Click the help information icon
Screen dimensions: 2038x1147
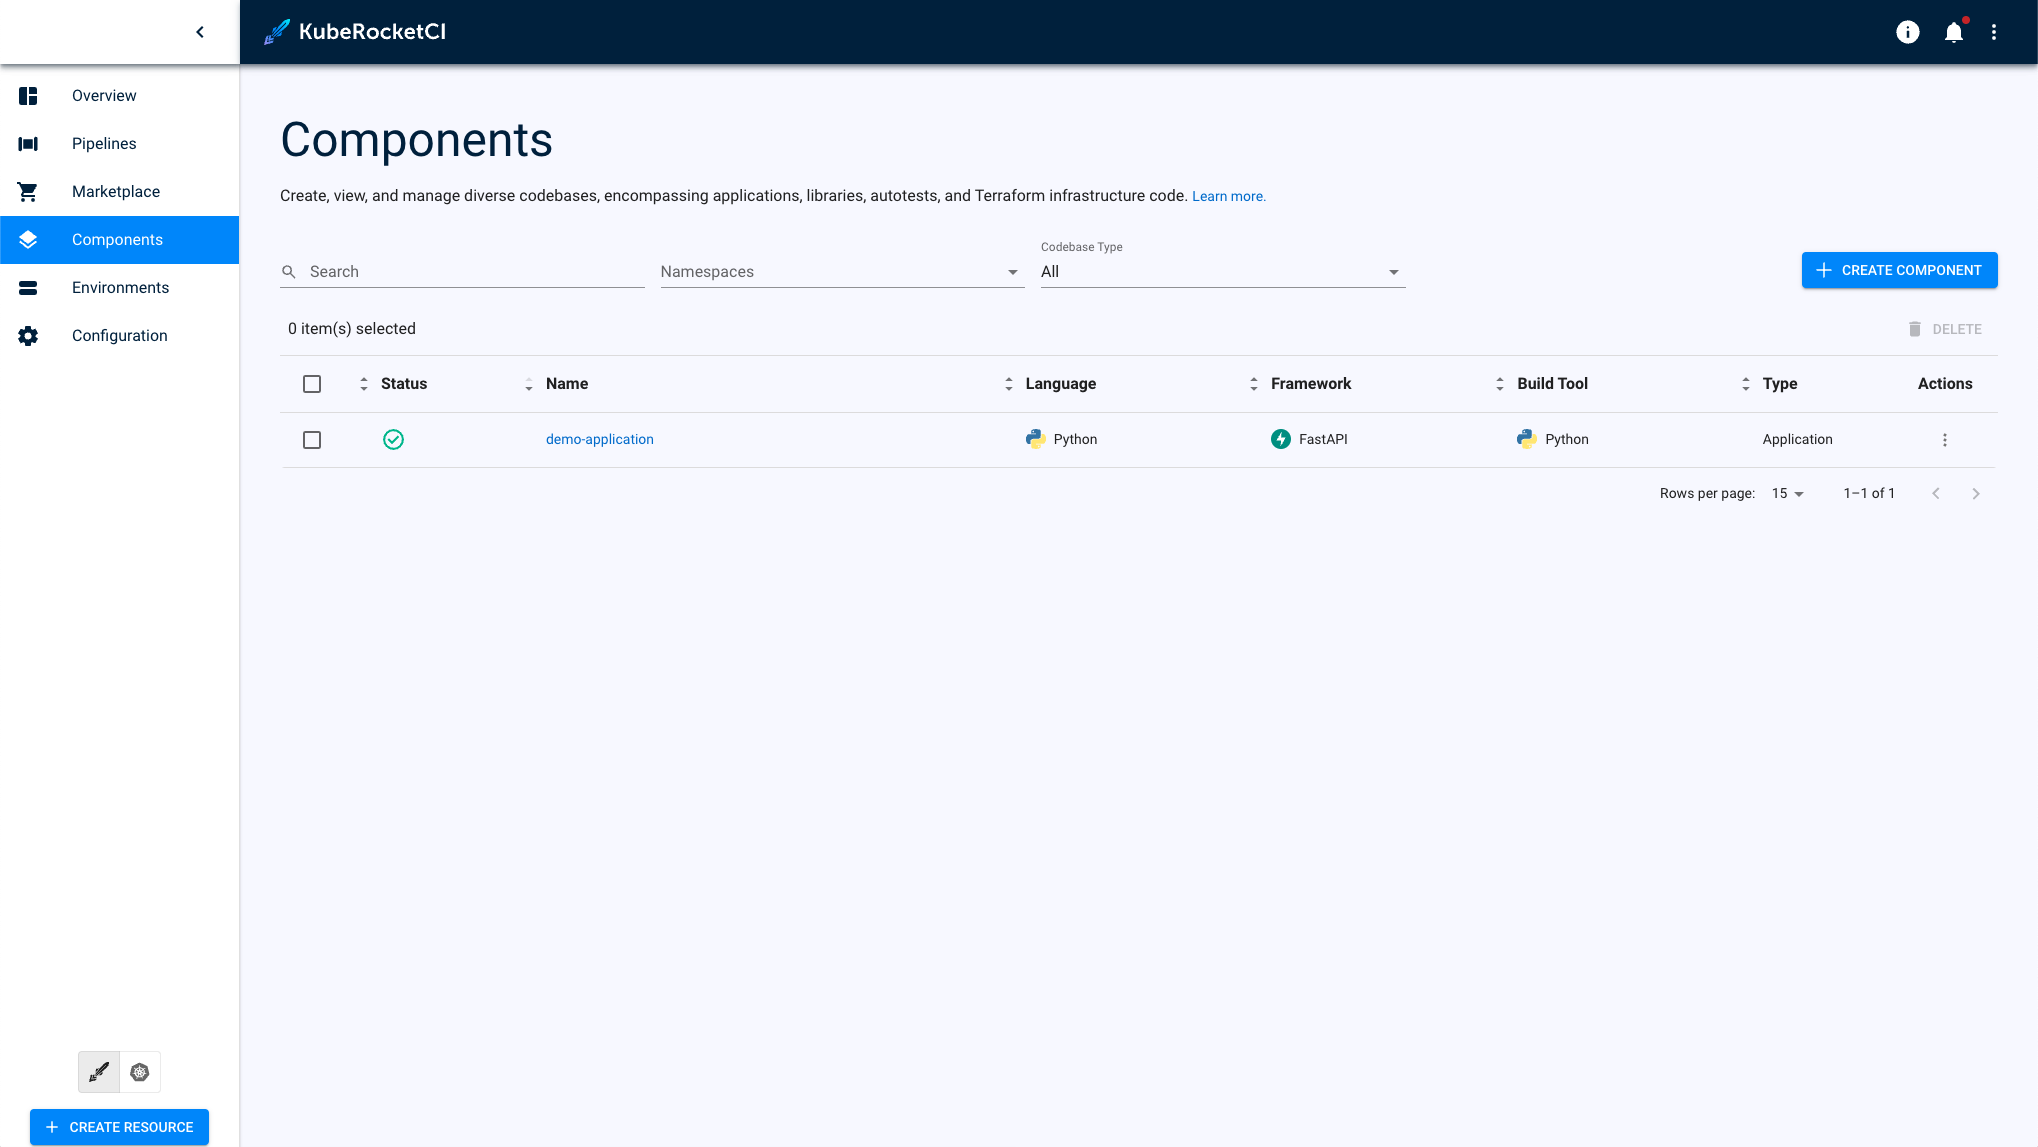[1908, 32]
